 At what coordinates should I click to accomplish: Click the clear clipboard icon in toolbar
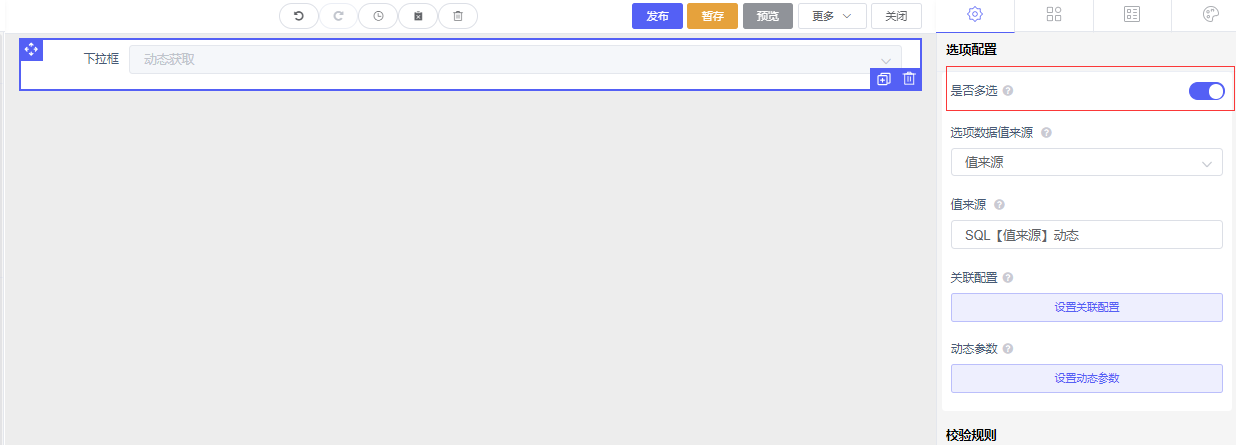418,16
